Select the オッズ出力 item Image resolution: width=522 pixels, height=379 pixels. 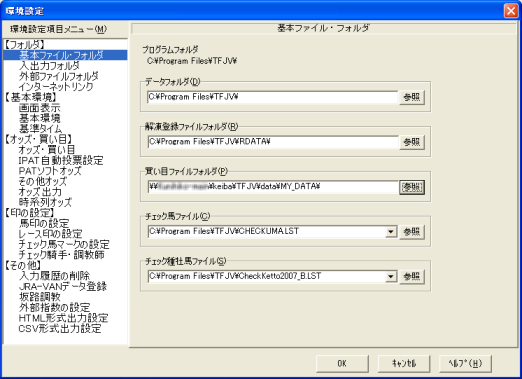point(40,192)
